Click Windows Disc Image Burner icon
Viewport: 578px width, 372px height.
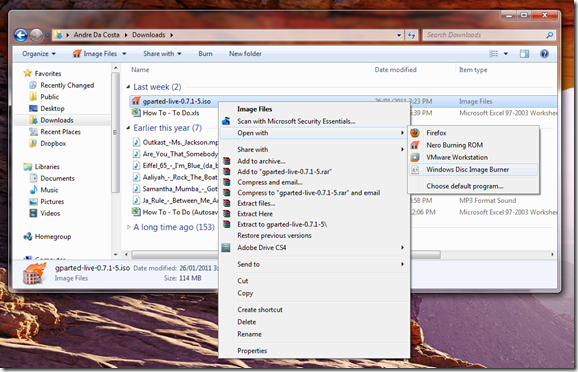415,170
